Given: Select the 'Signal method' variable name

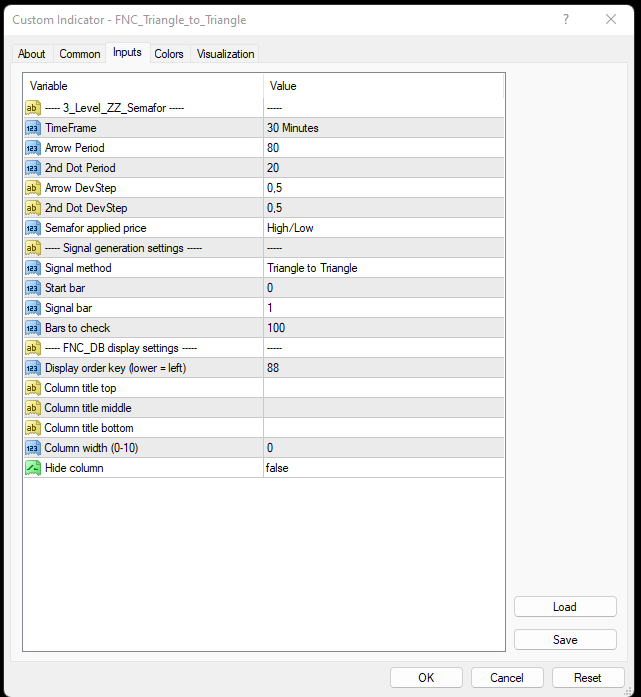Looking at the screenshot, I should tap(78, 268).
